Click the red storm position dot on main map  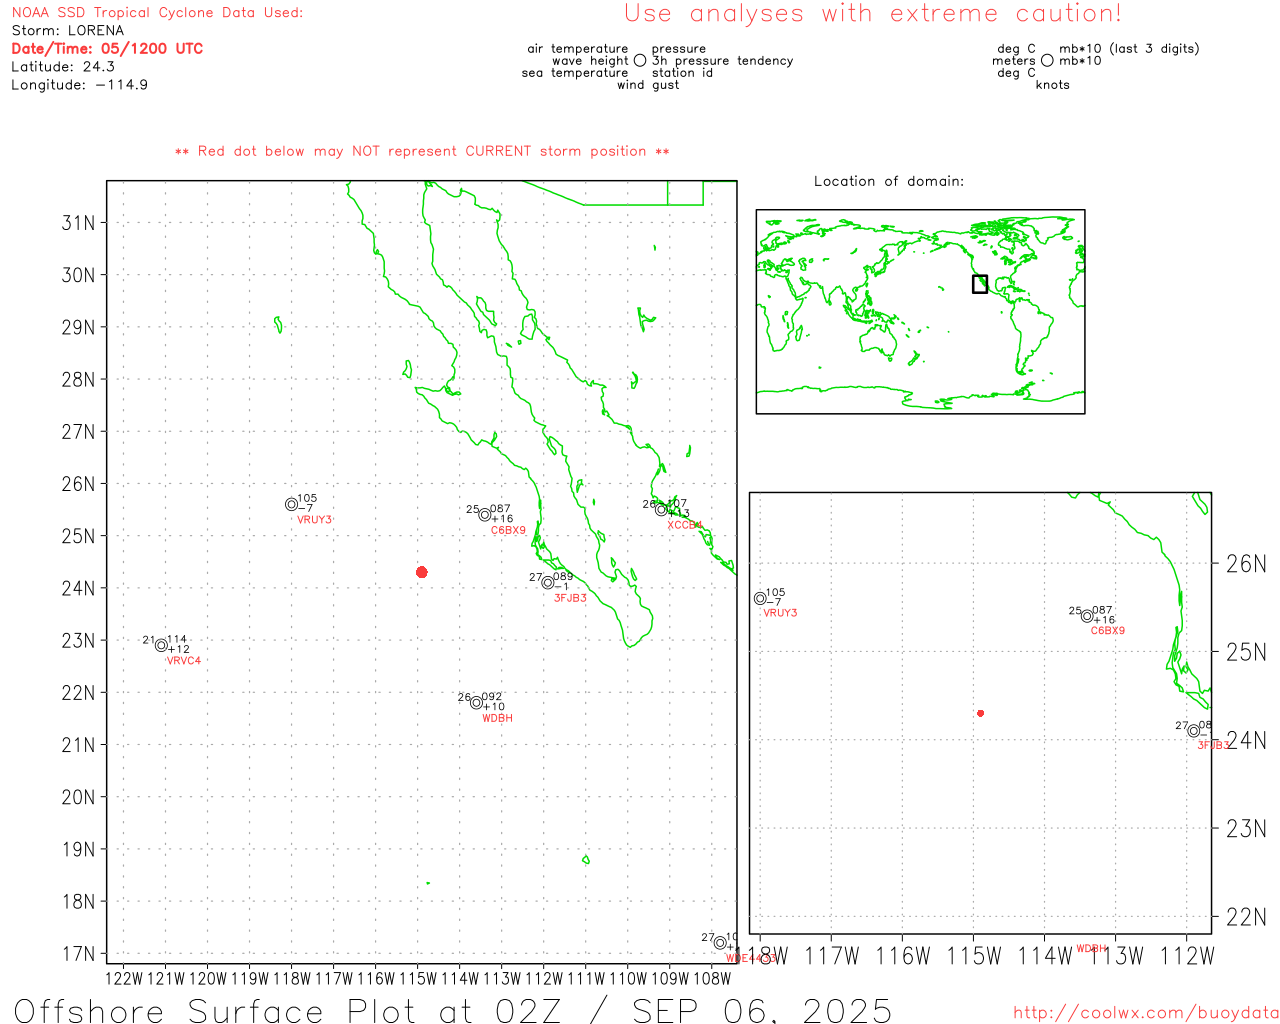coord(422,572)
